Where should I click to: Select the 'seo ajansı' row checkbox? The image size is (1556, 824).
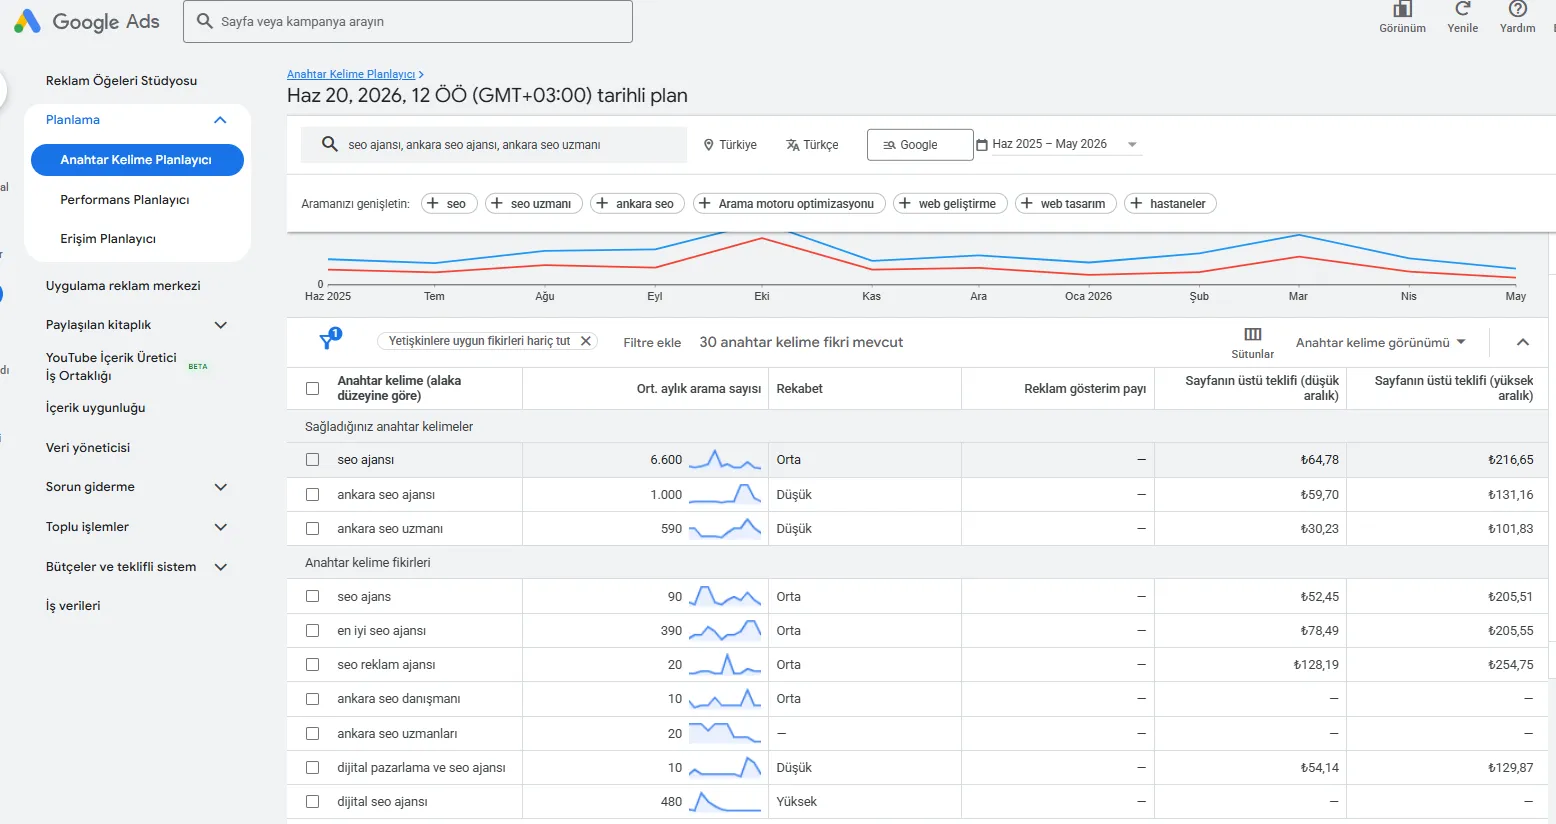click(x=312, y=460)
